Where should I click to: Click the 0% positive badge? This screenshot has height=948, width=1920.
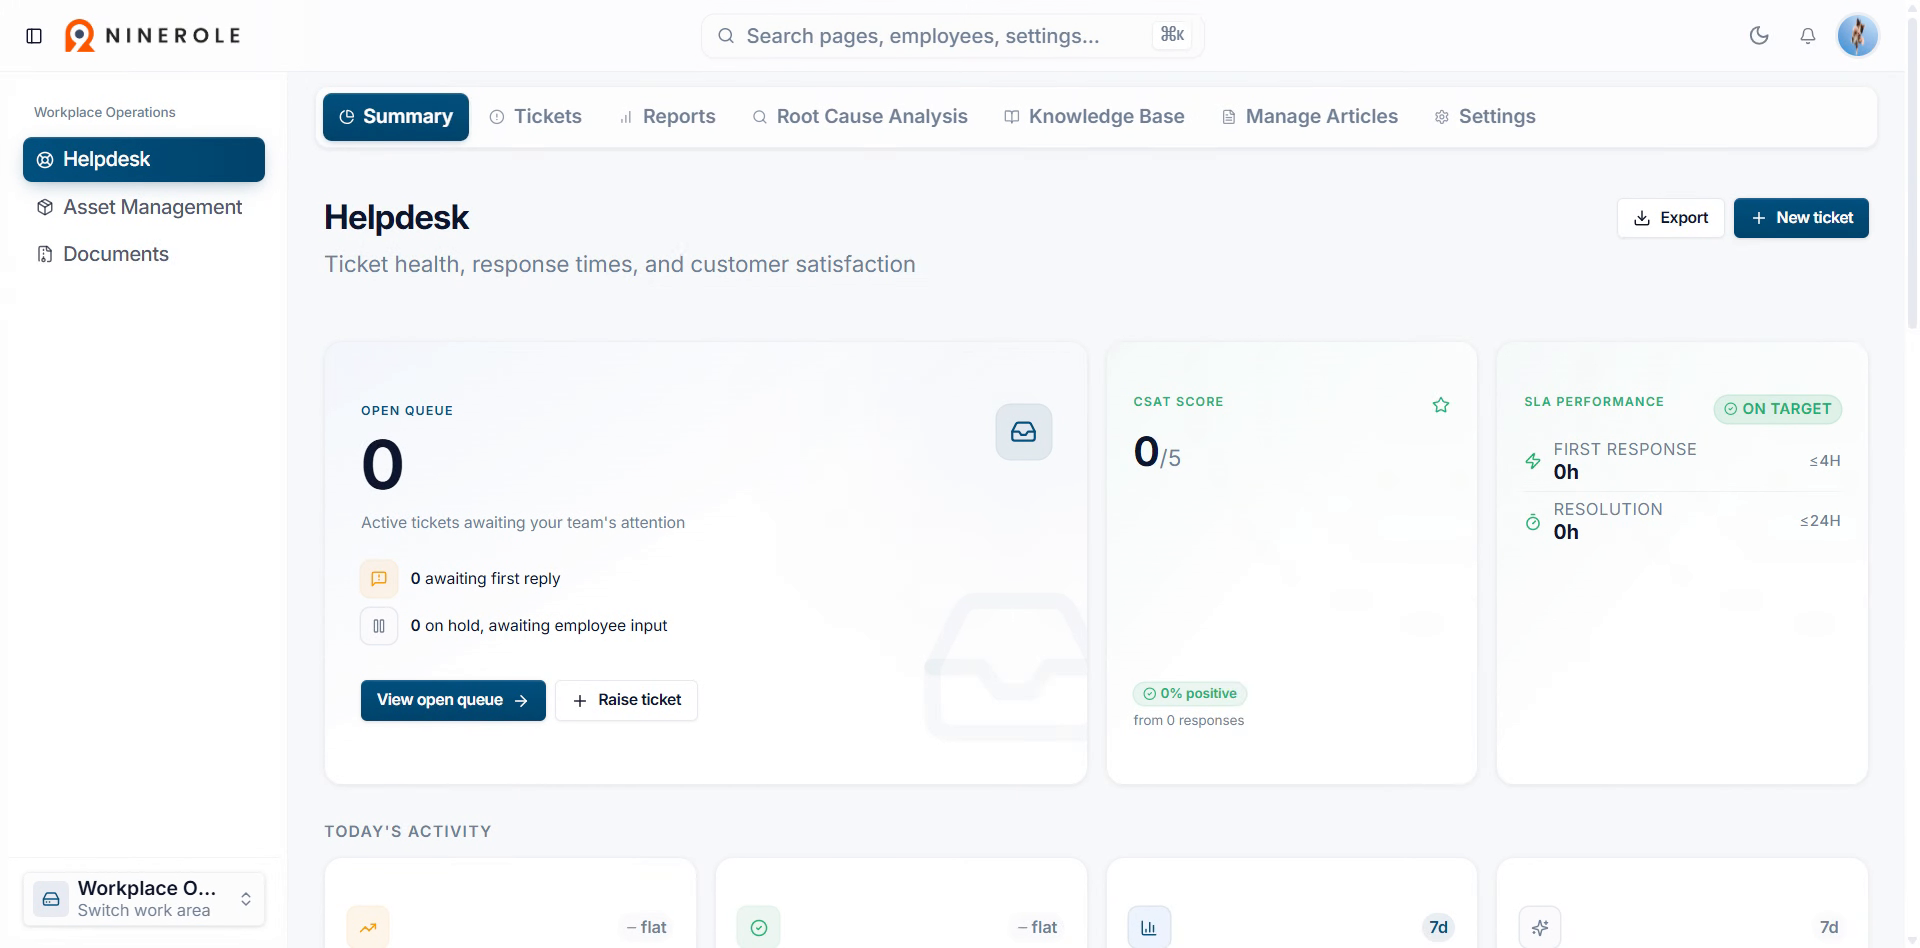(1190, 694)
